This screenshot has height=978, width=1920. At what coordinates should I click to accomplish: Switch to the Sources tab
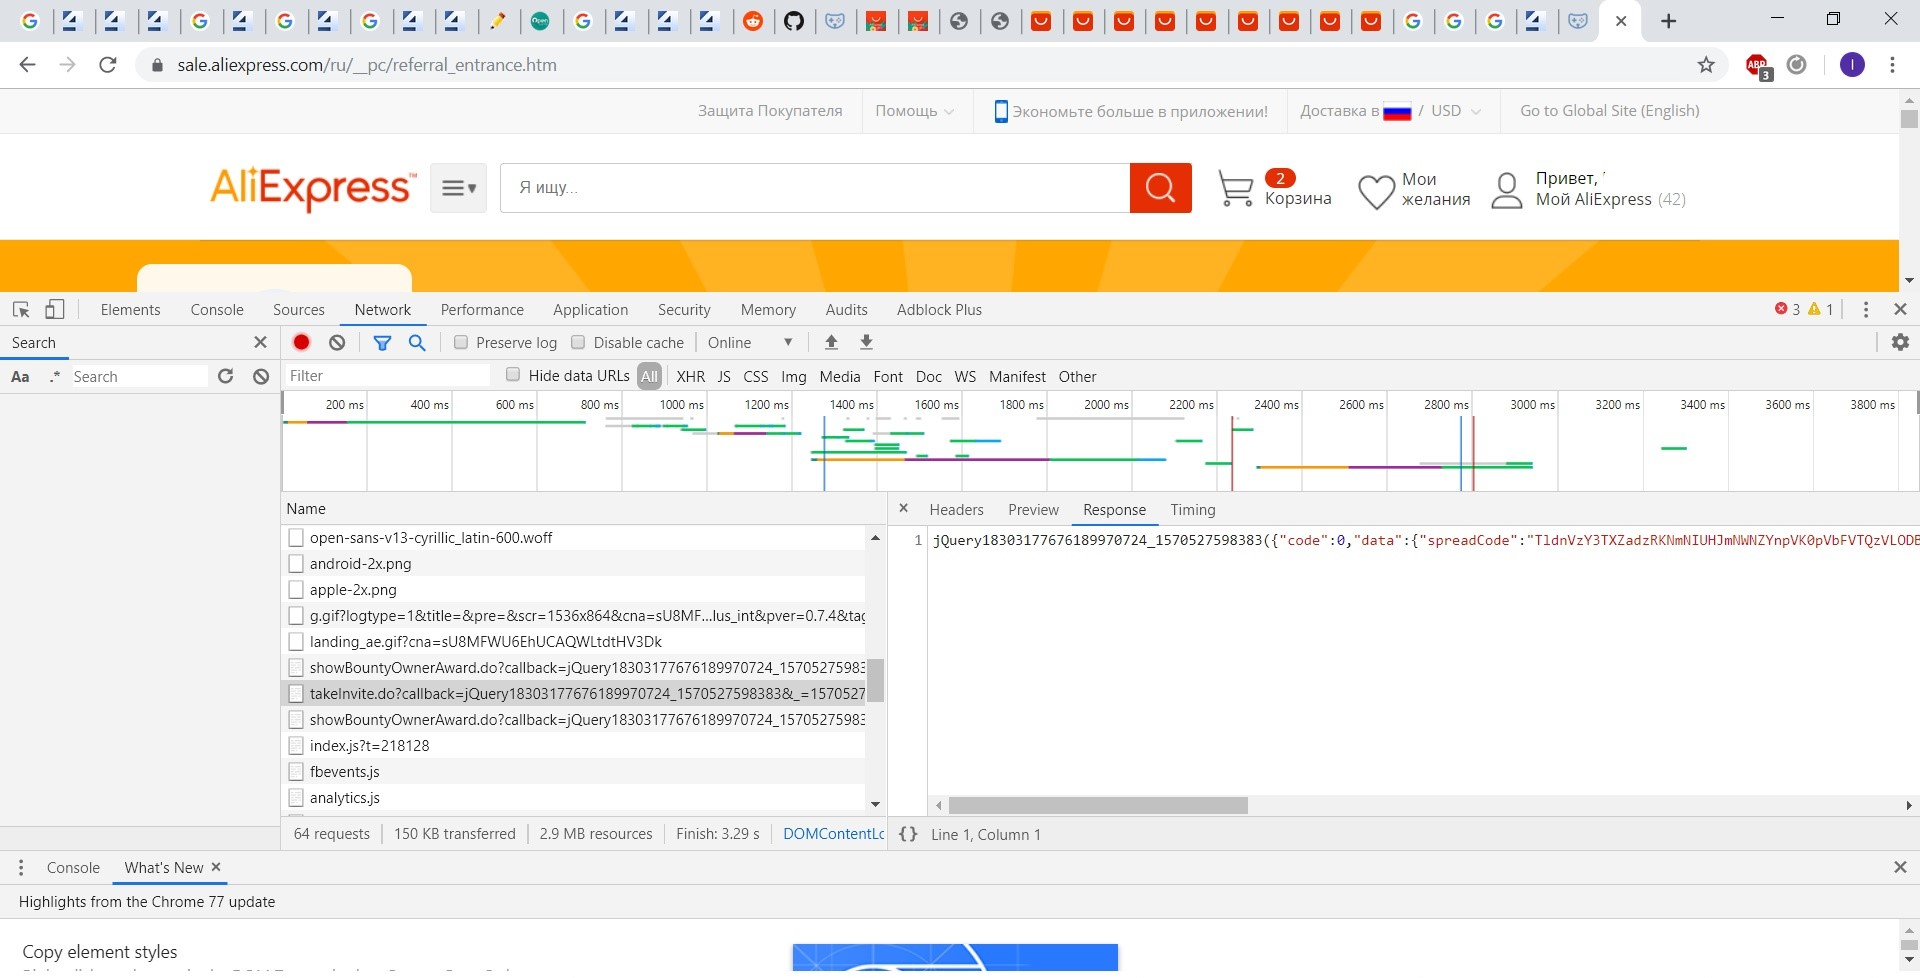tap(298, 310)
